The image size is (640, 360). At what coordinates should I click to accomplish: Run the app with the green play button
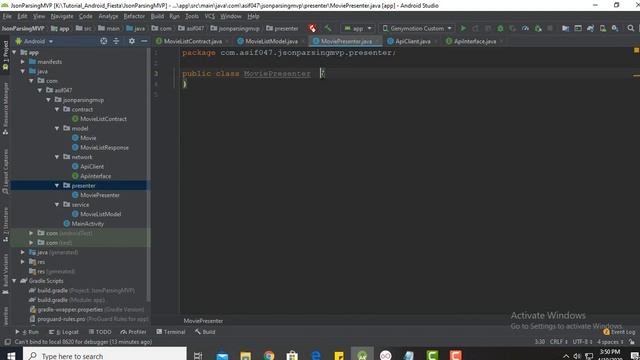click(463, 28)
